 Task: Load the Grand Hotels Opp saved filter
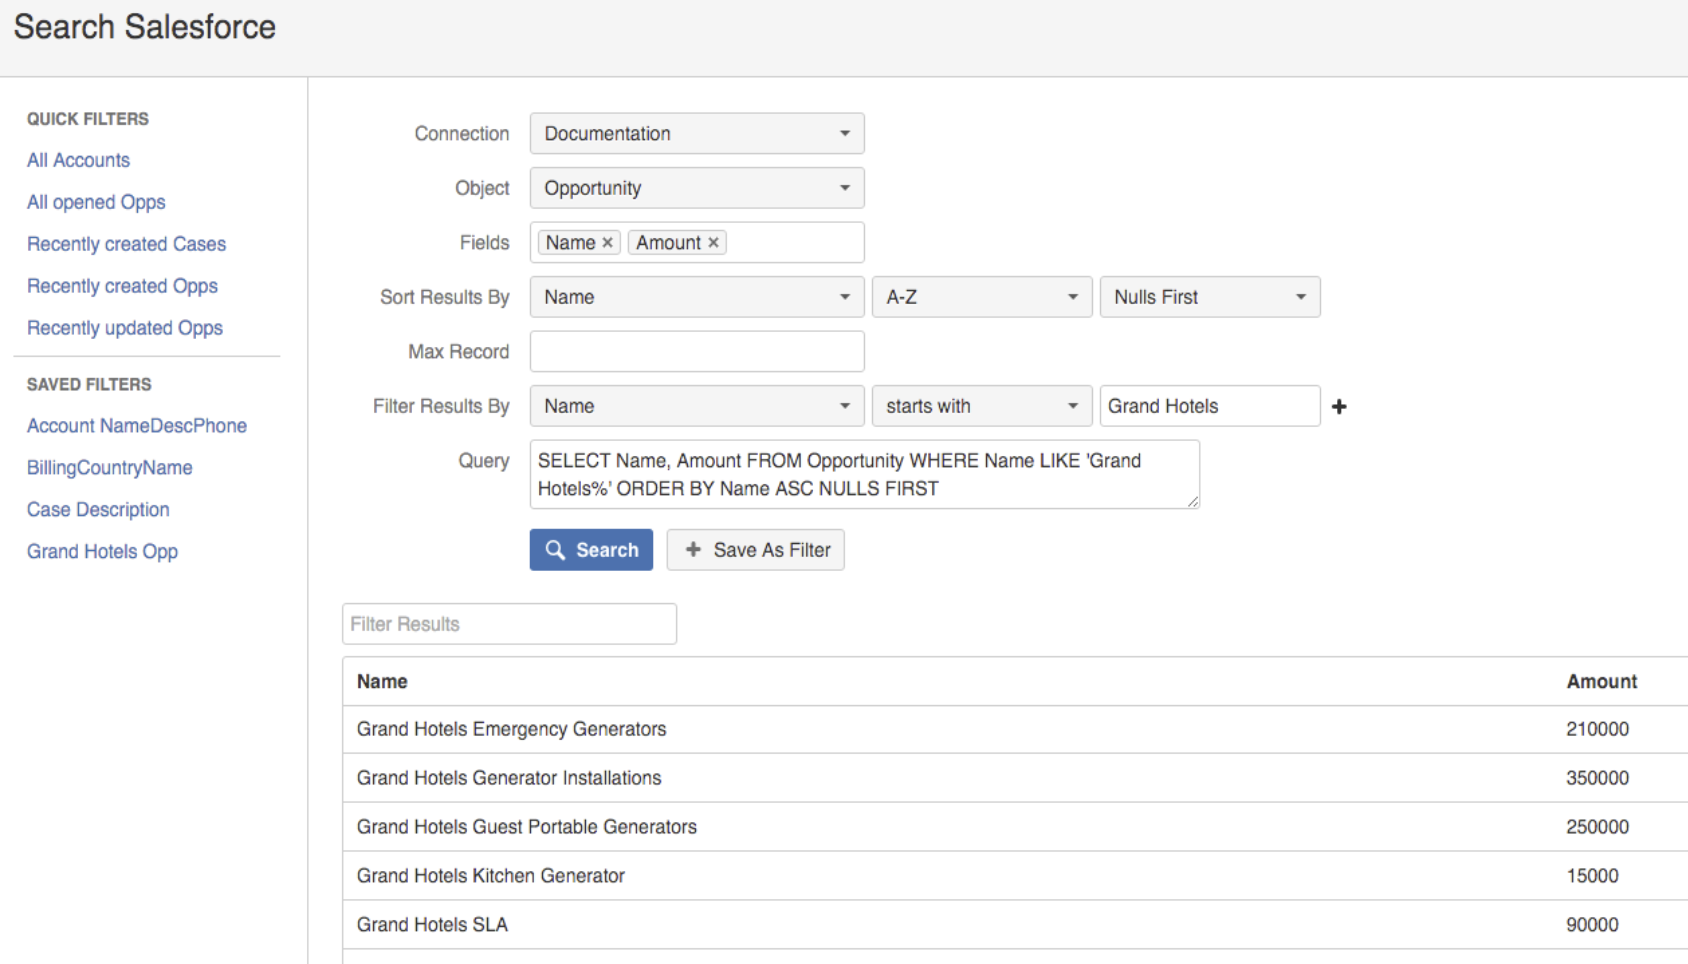[x=102, y=552]
